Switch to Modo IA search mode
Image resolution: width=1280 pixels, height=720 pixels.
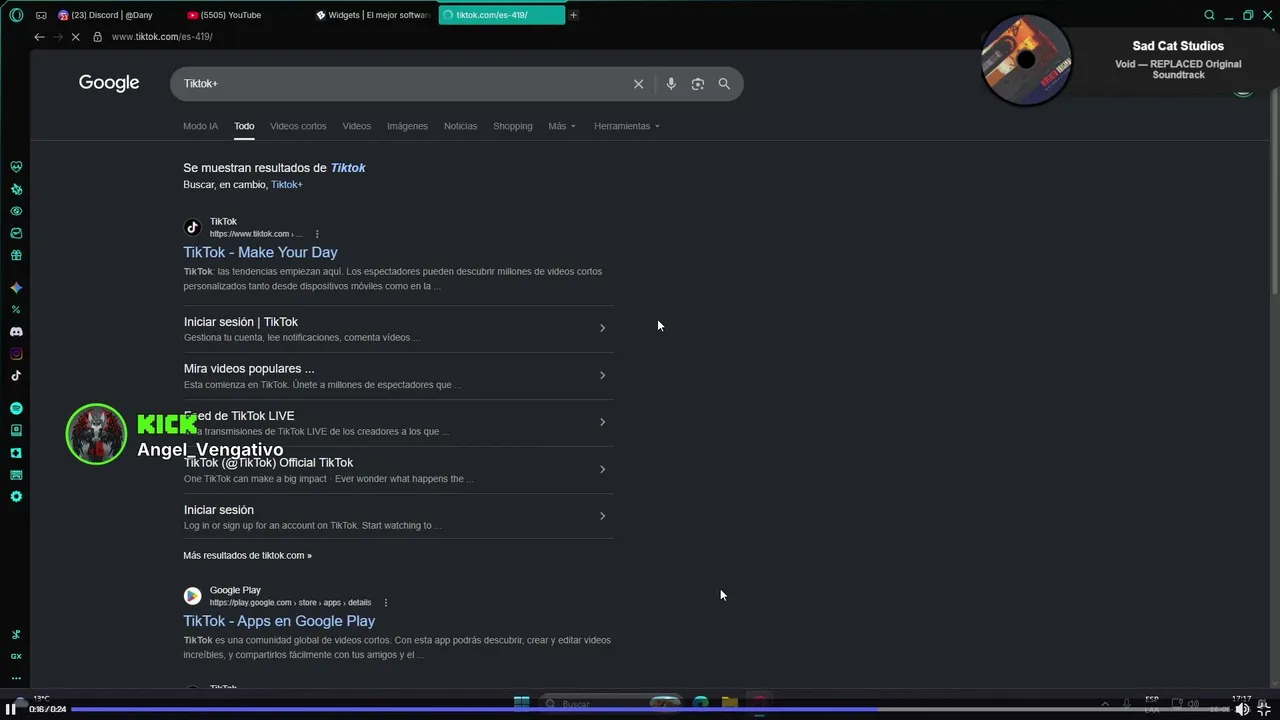[x=200, y=126]
